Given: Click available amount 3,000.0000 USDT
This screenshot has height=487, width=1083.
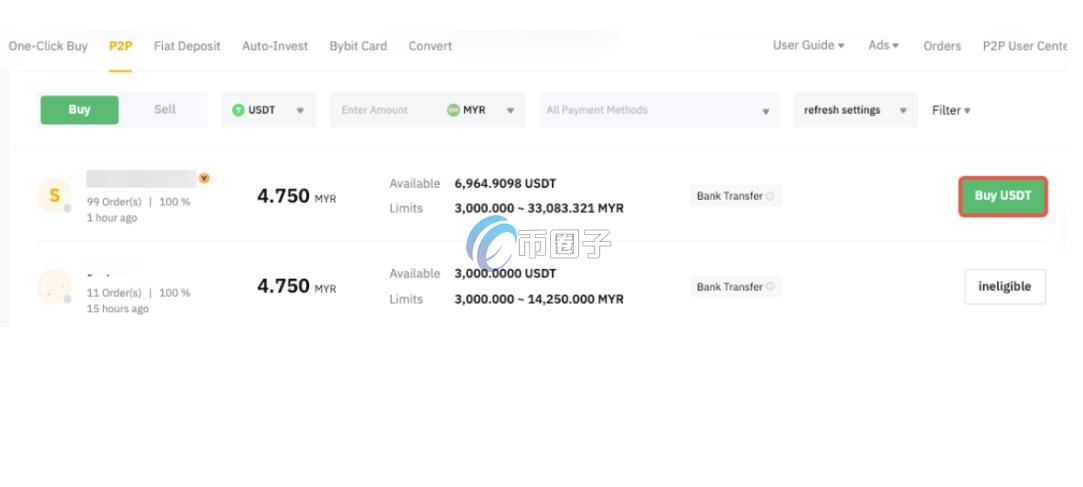Looking at the screenshot, I should pyautogui.click(x=505, y=274).
